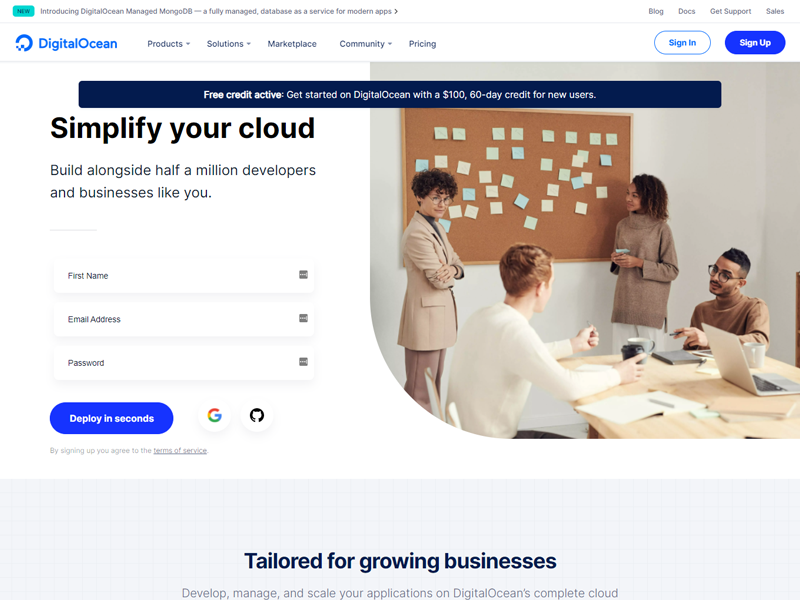Open the Sales link
Image resolution: width=800 pixels, height=600 pixels.
pos(774,11)
